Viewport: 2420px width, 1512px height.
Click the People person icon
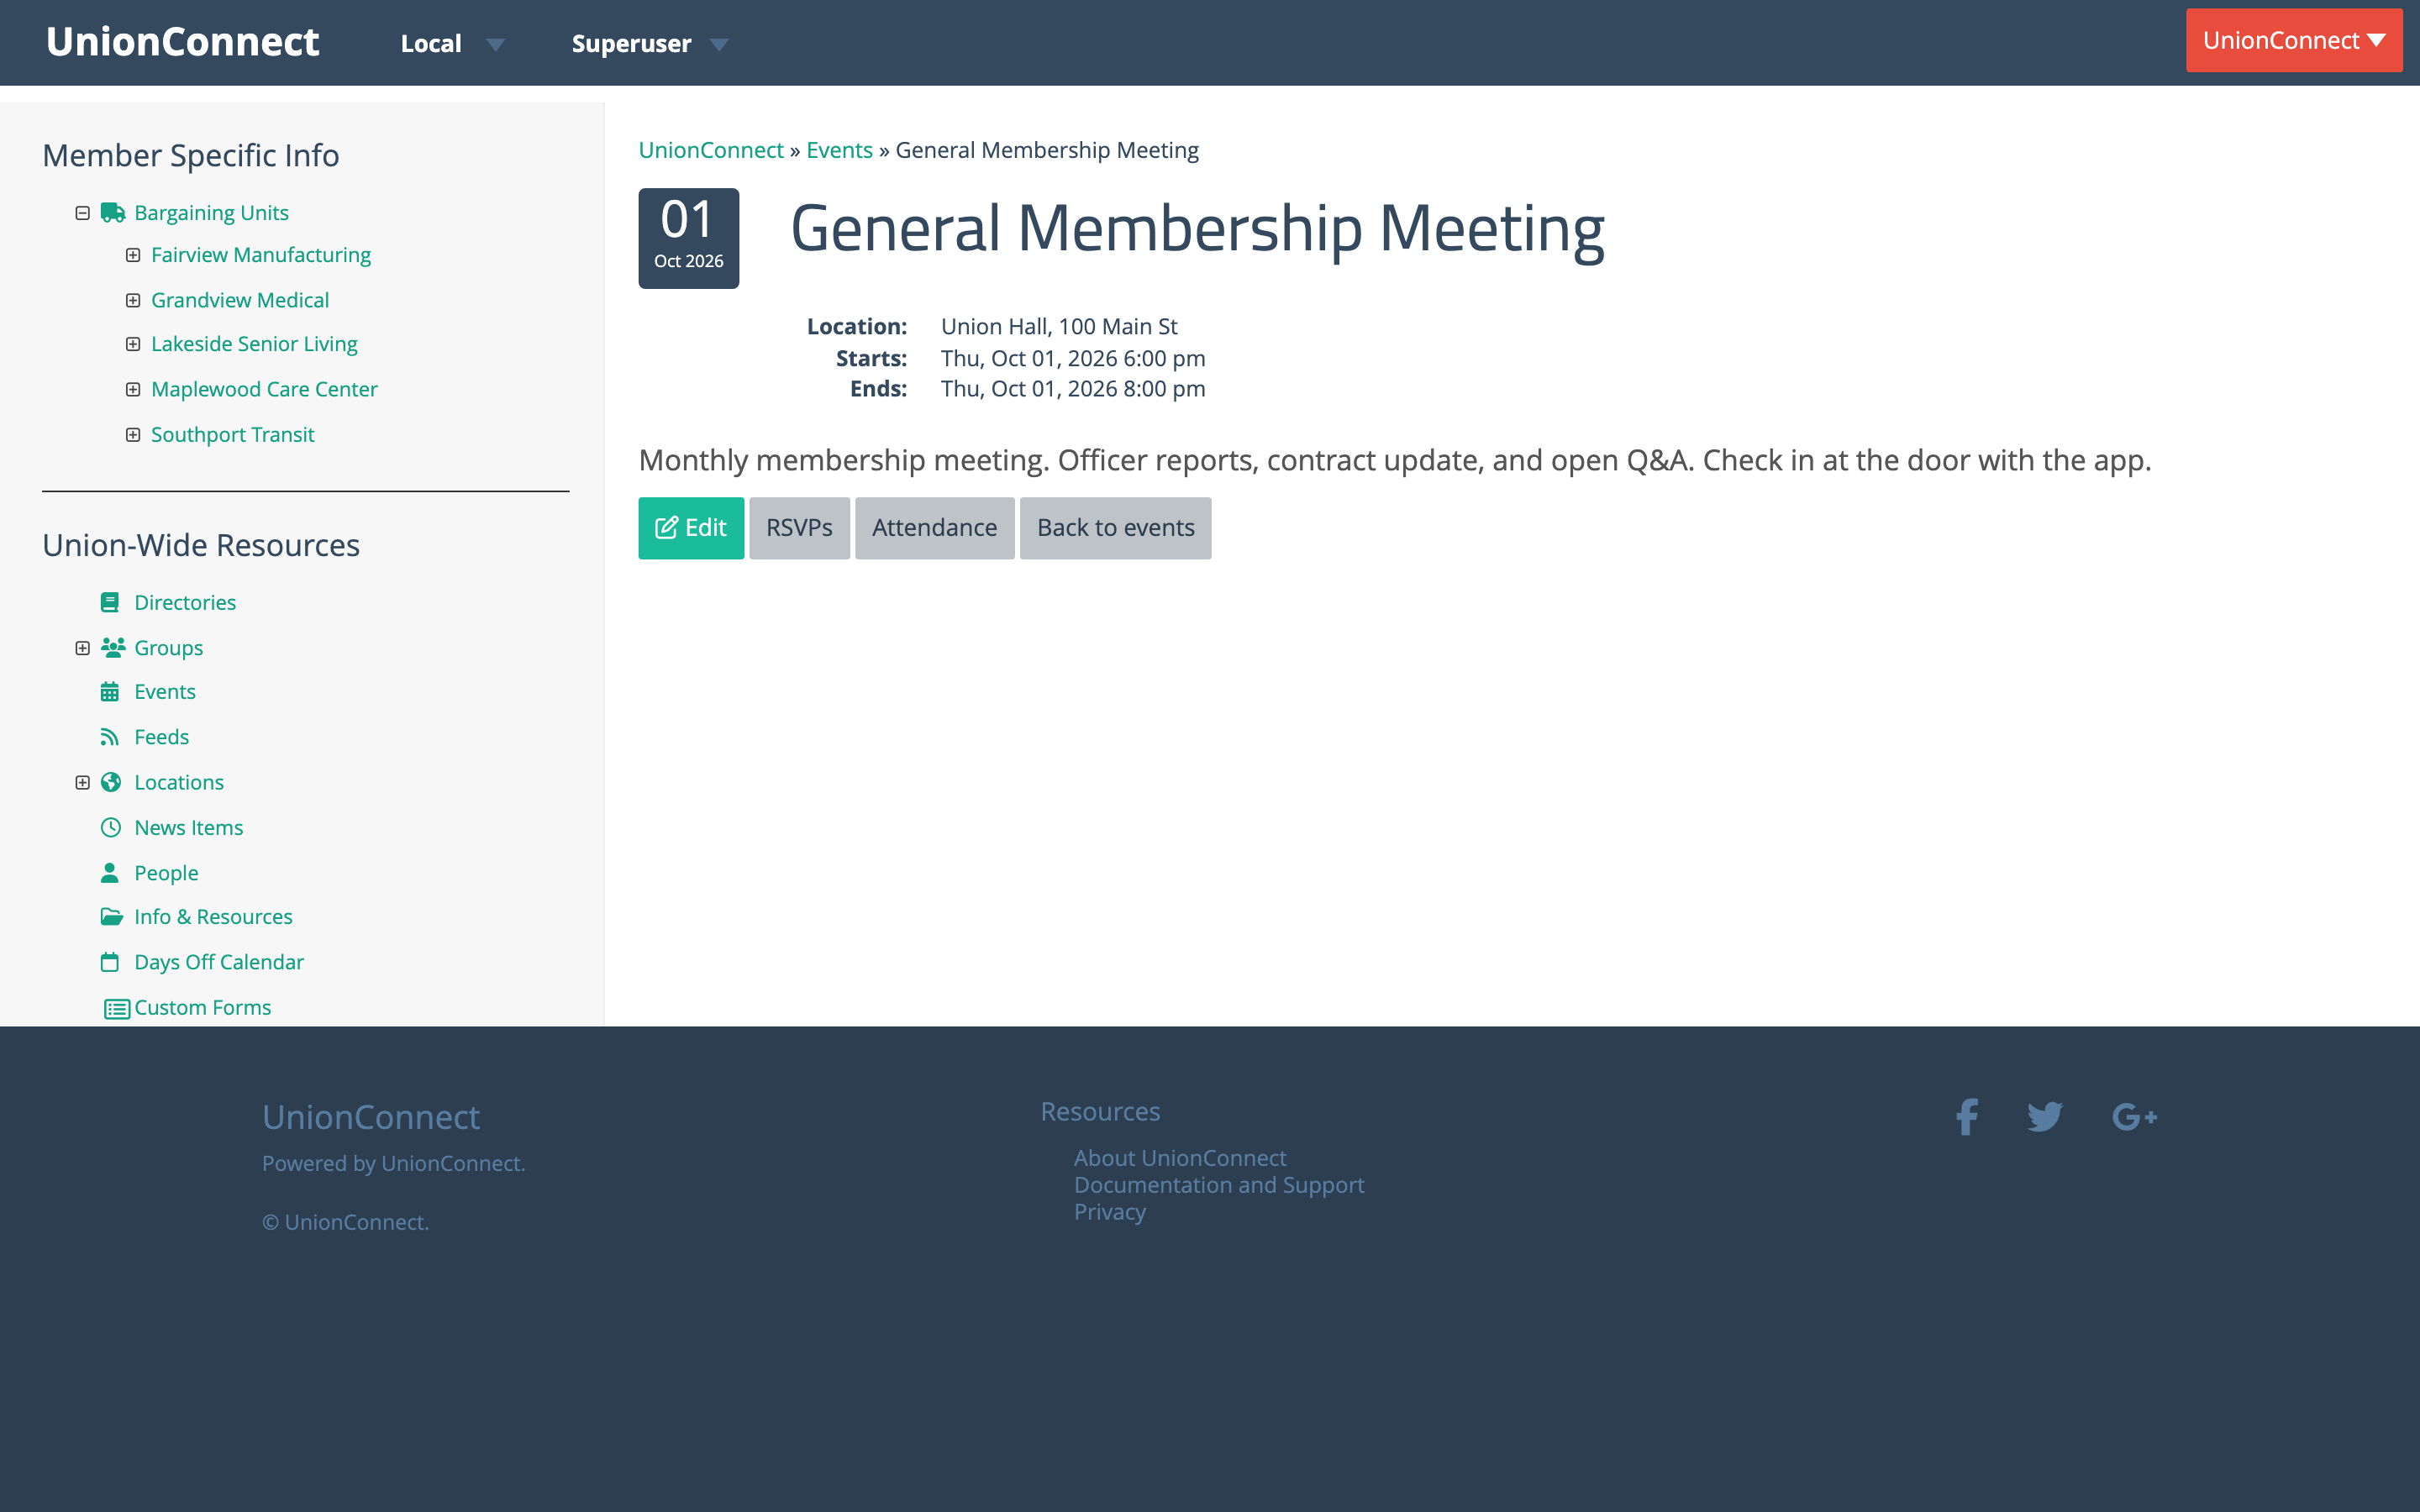pos(110,872)
